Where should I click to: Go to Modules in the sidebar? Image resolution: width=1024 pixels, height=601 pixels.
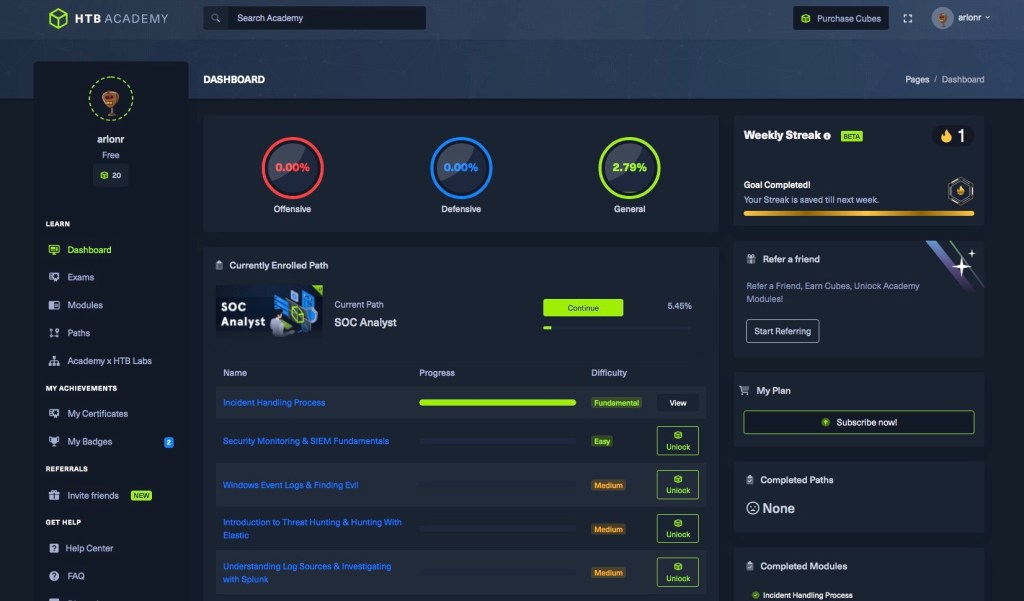85,305
